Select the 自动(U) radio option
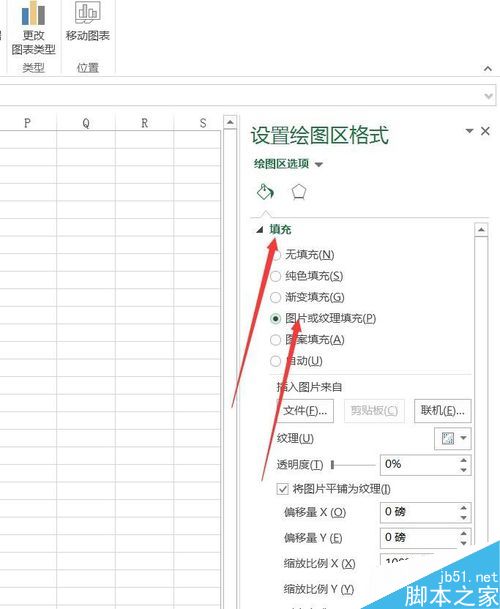The width and height of the screenshot is (500, 609). (275, 361)
